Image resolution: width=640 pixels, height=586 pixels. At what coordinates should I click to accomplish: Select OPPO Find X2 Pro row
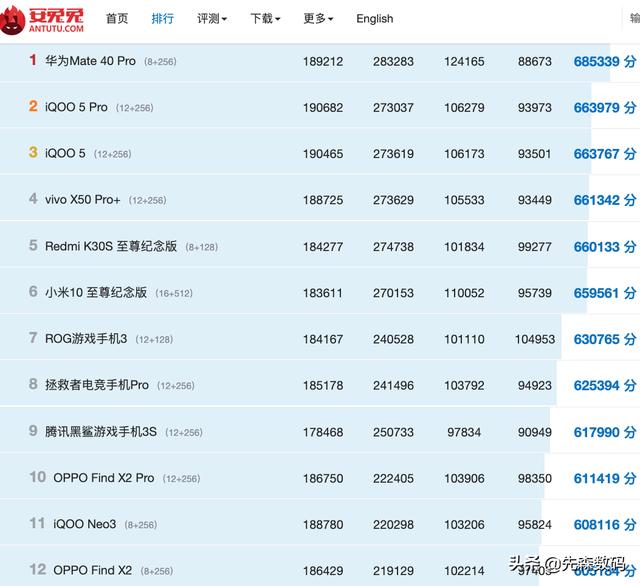(x=103, y=478)
